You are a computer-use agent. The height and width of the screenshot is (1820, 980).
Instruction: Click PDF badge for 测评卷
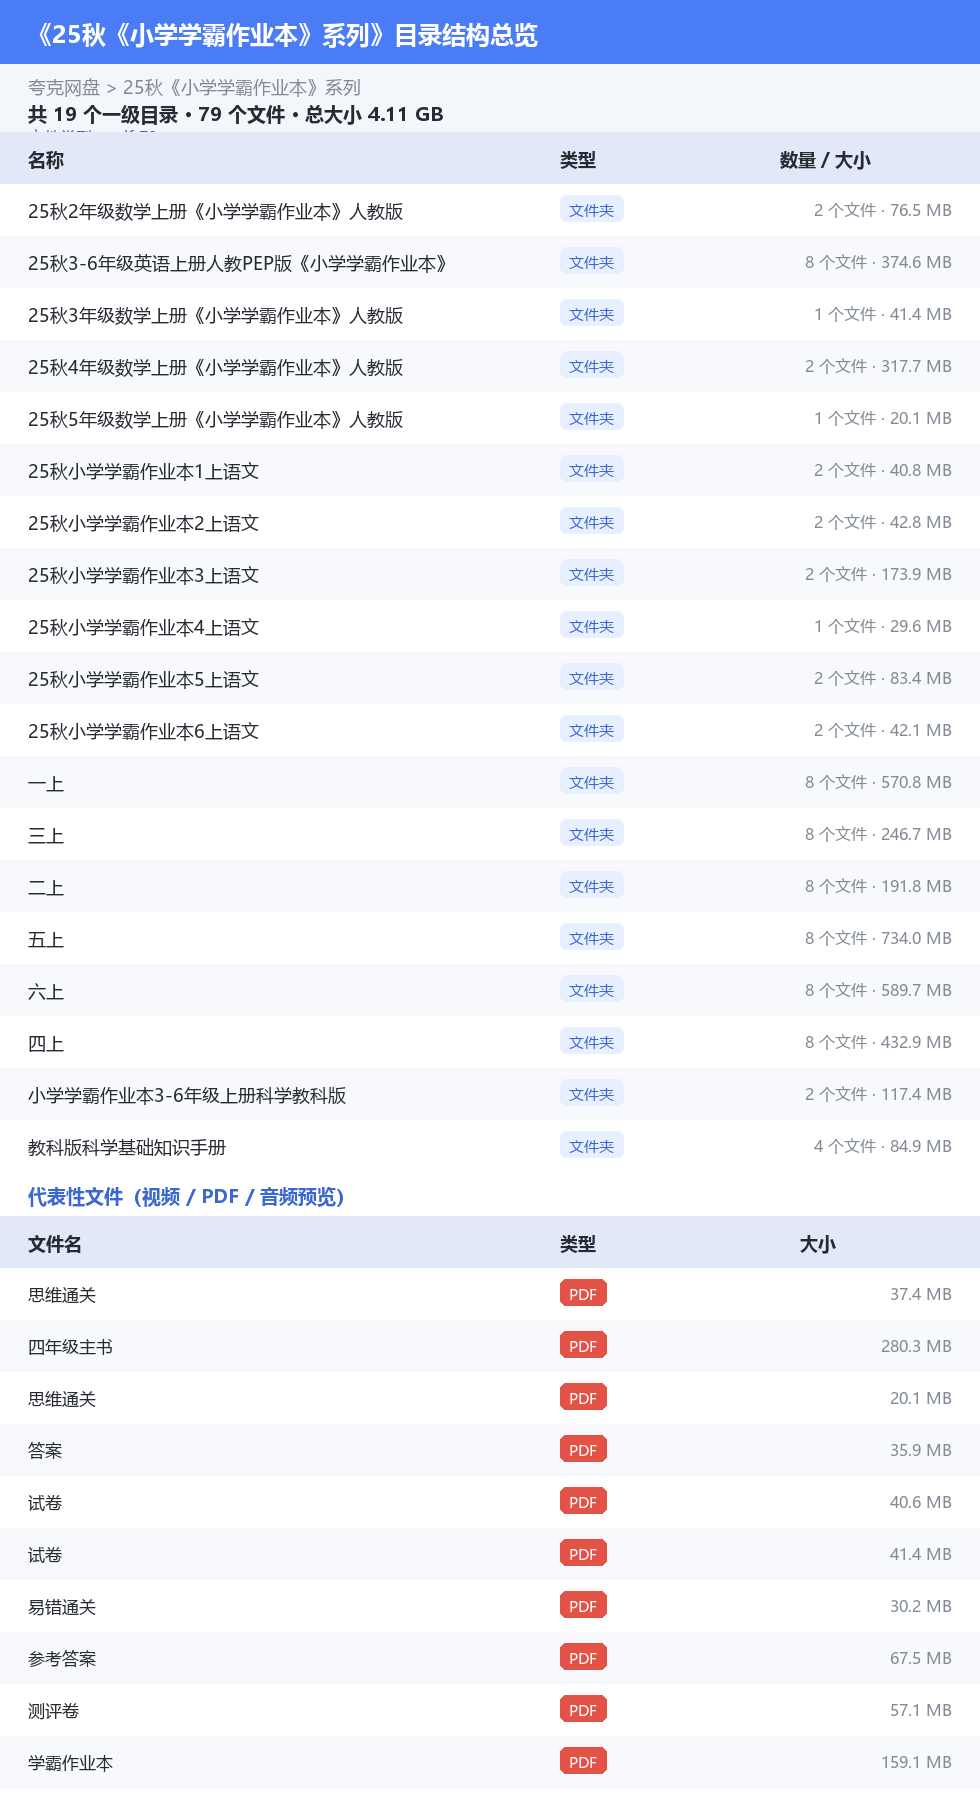coord(583,1710)
